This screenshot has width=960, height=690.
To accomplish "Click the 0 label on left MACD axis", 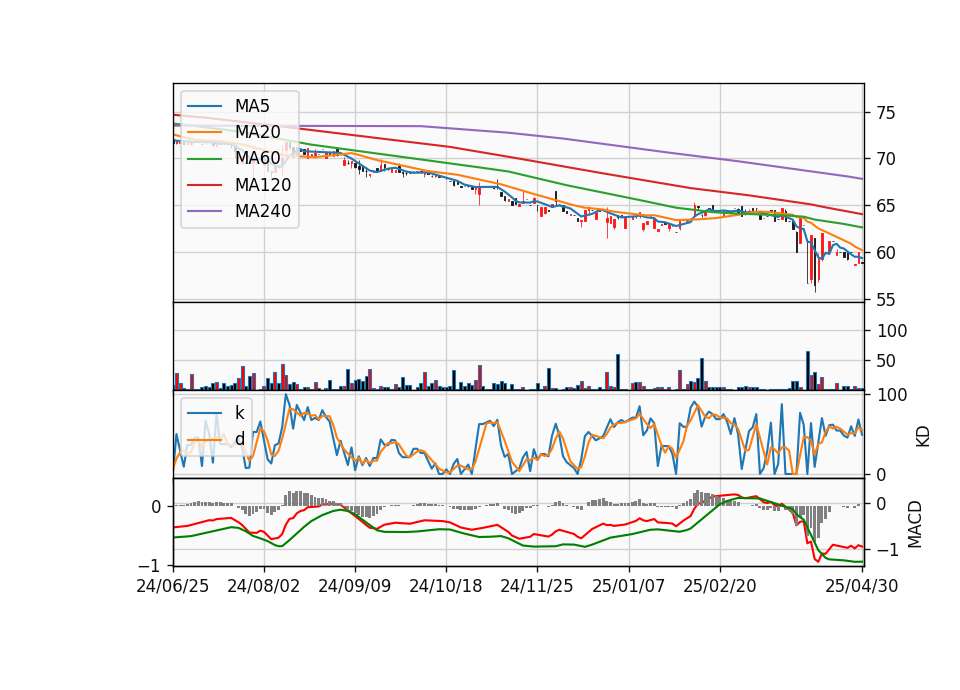I will click(156, 507).
